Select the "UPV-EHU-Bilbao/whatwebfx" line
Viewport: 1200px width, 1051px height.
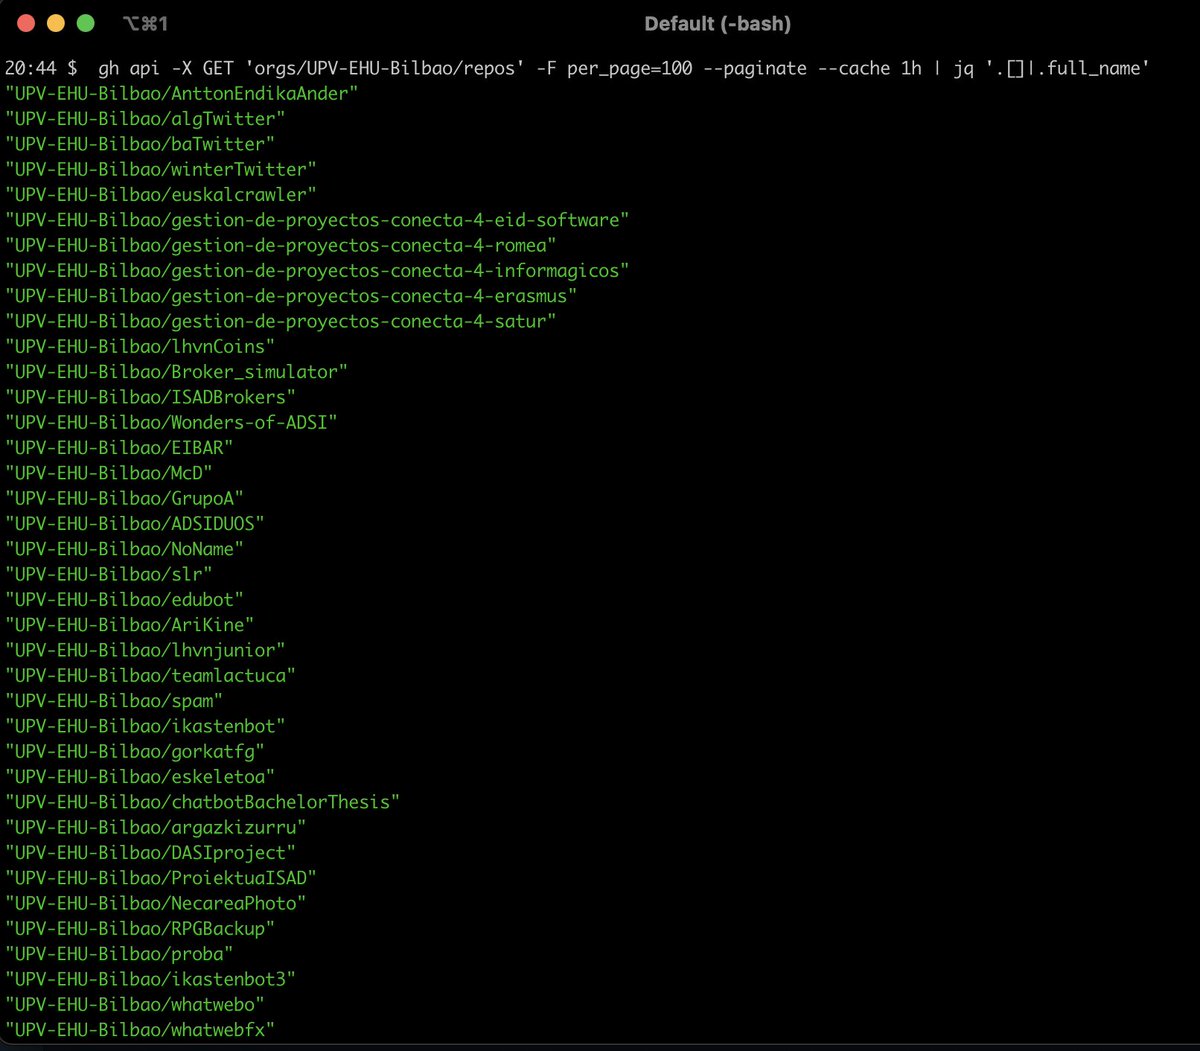[x=140, y=1030]
